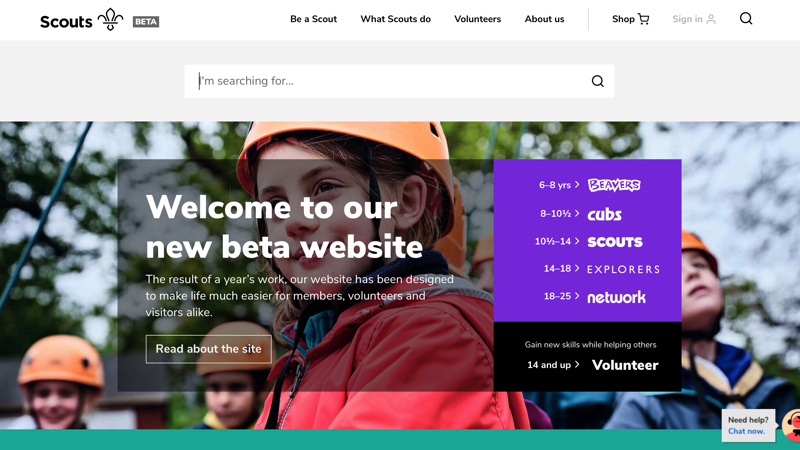Image resolution: width=800 pixels, height=450 pixels.
Task: Click the Read about the site button
Action: [208, 349]
